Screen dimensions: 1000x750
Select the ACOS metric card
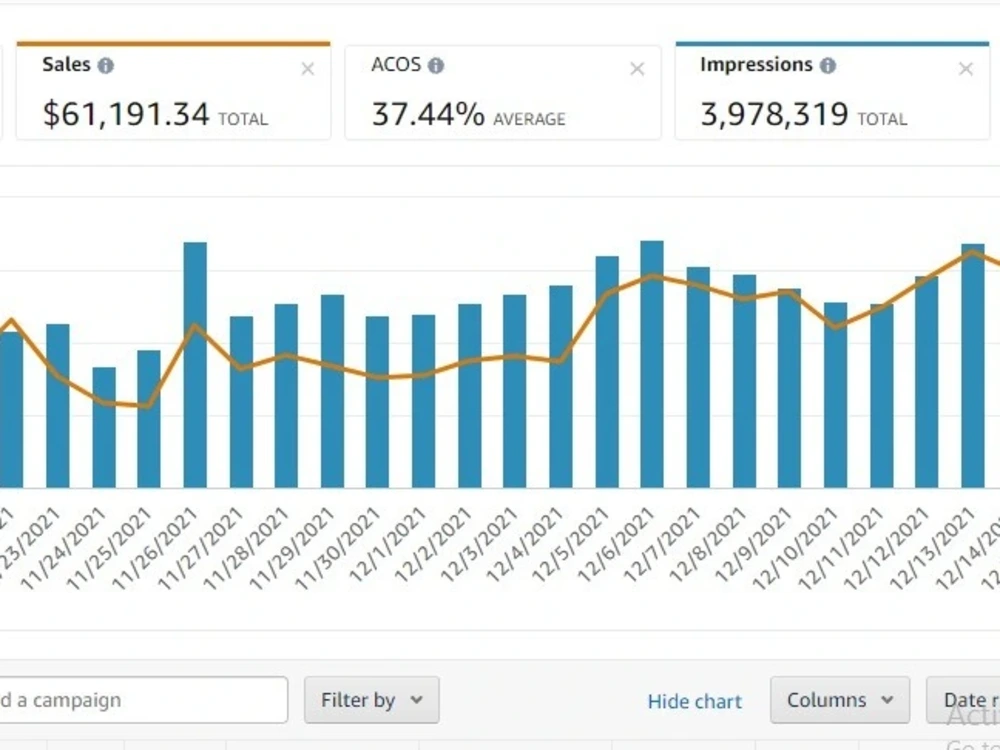pyautogui.click(x=503, y=92)
